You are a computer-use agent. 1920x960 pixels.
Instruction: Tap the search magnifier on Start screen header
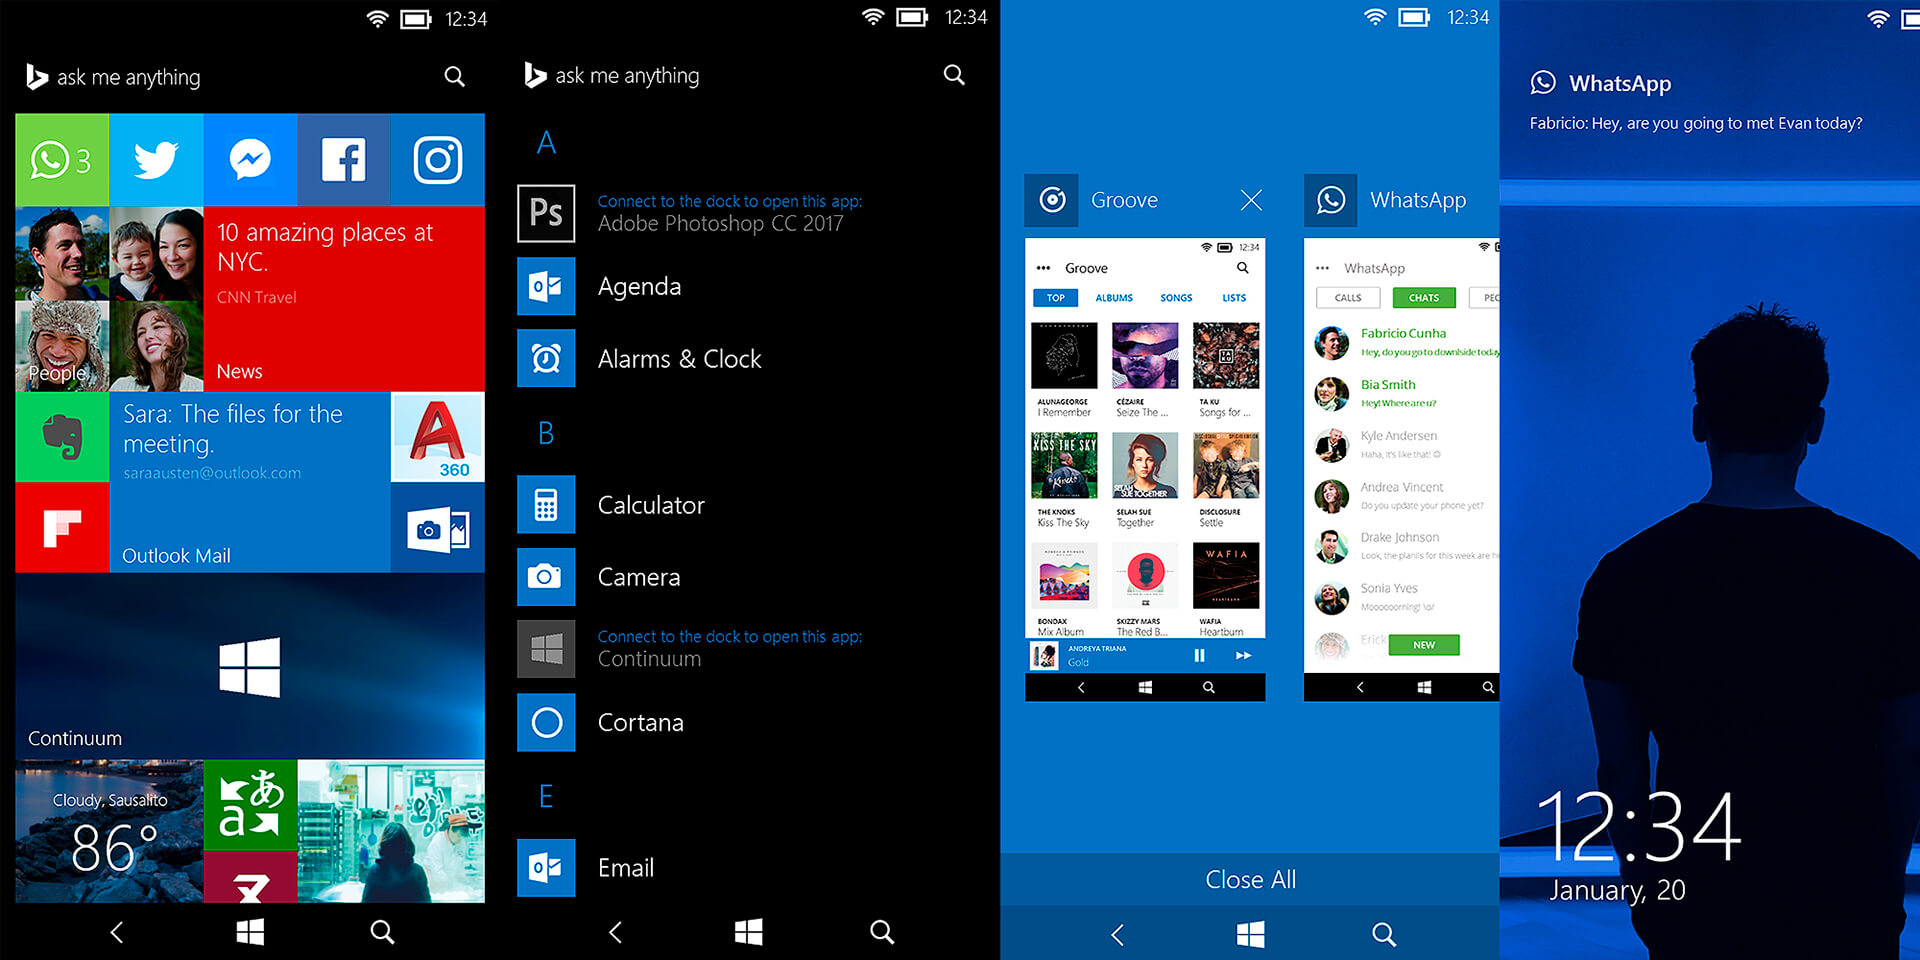[455, 77]
